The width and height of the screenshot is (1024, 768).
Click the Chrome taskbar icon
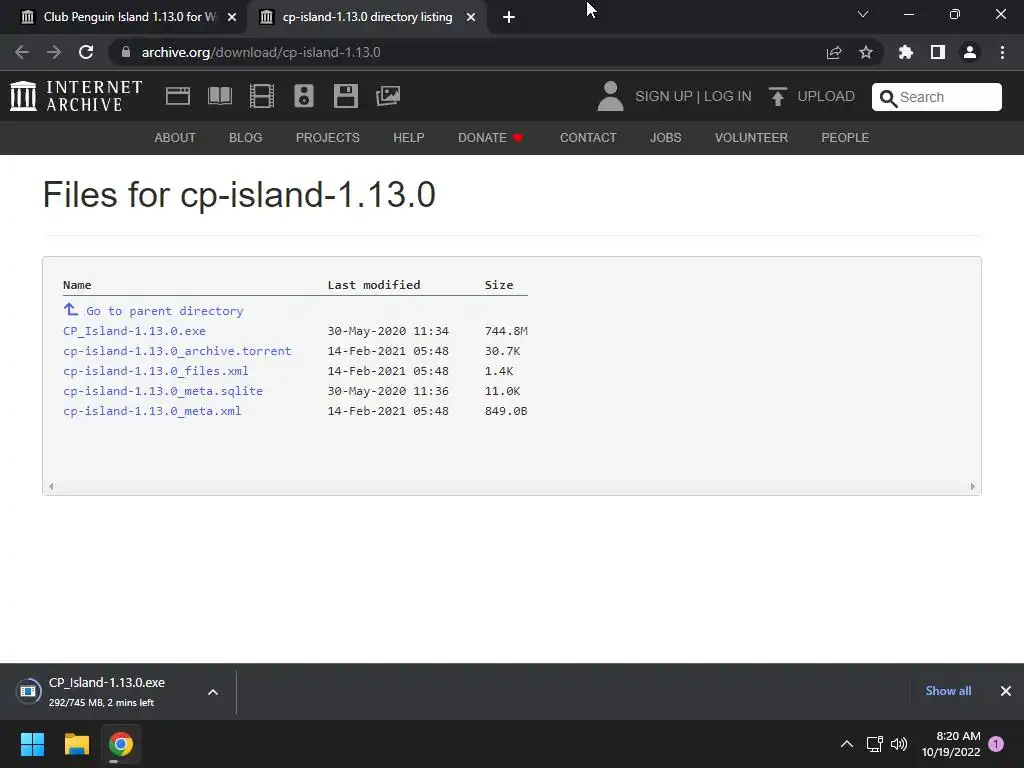click(121, 744)
